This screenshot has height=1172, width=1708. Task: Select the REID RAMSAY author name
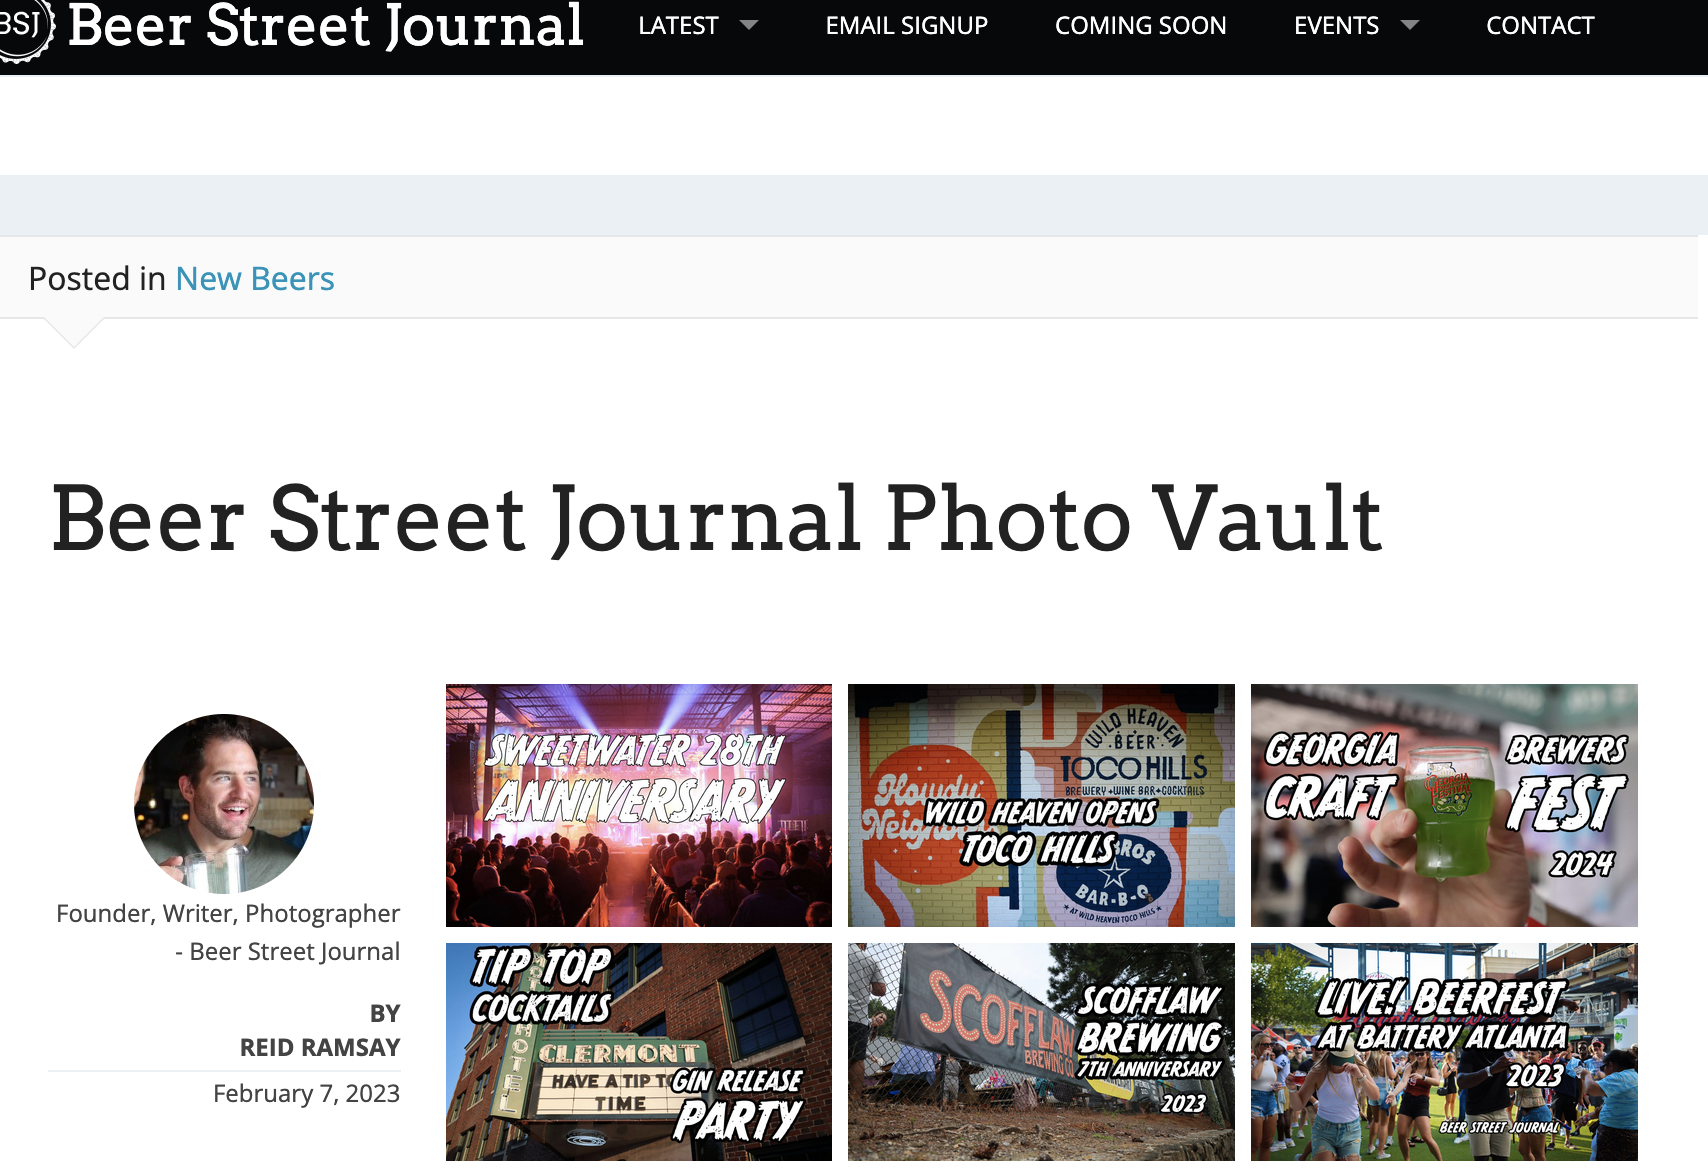[320, 1047]
